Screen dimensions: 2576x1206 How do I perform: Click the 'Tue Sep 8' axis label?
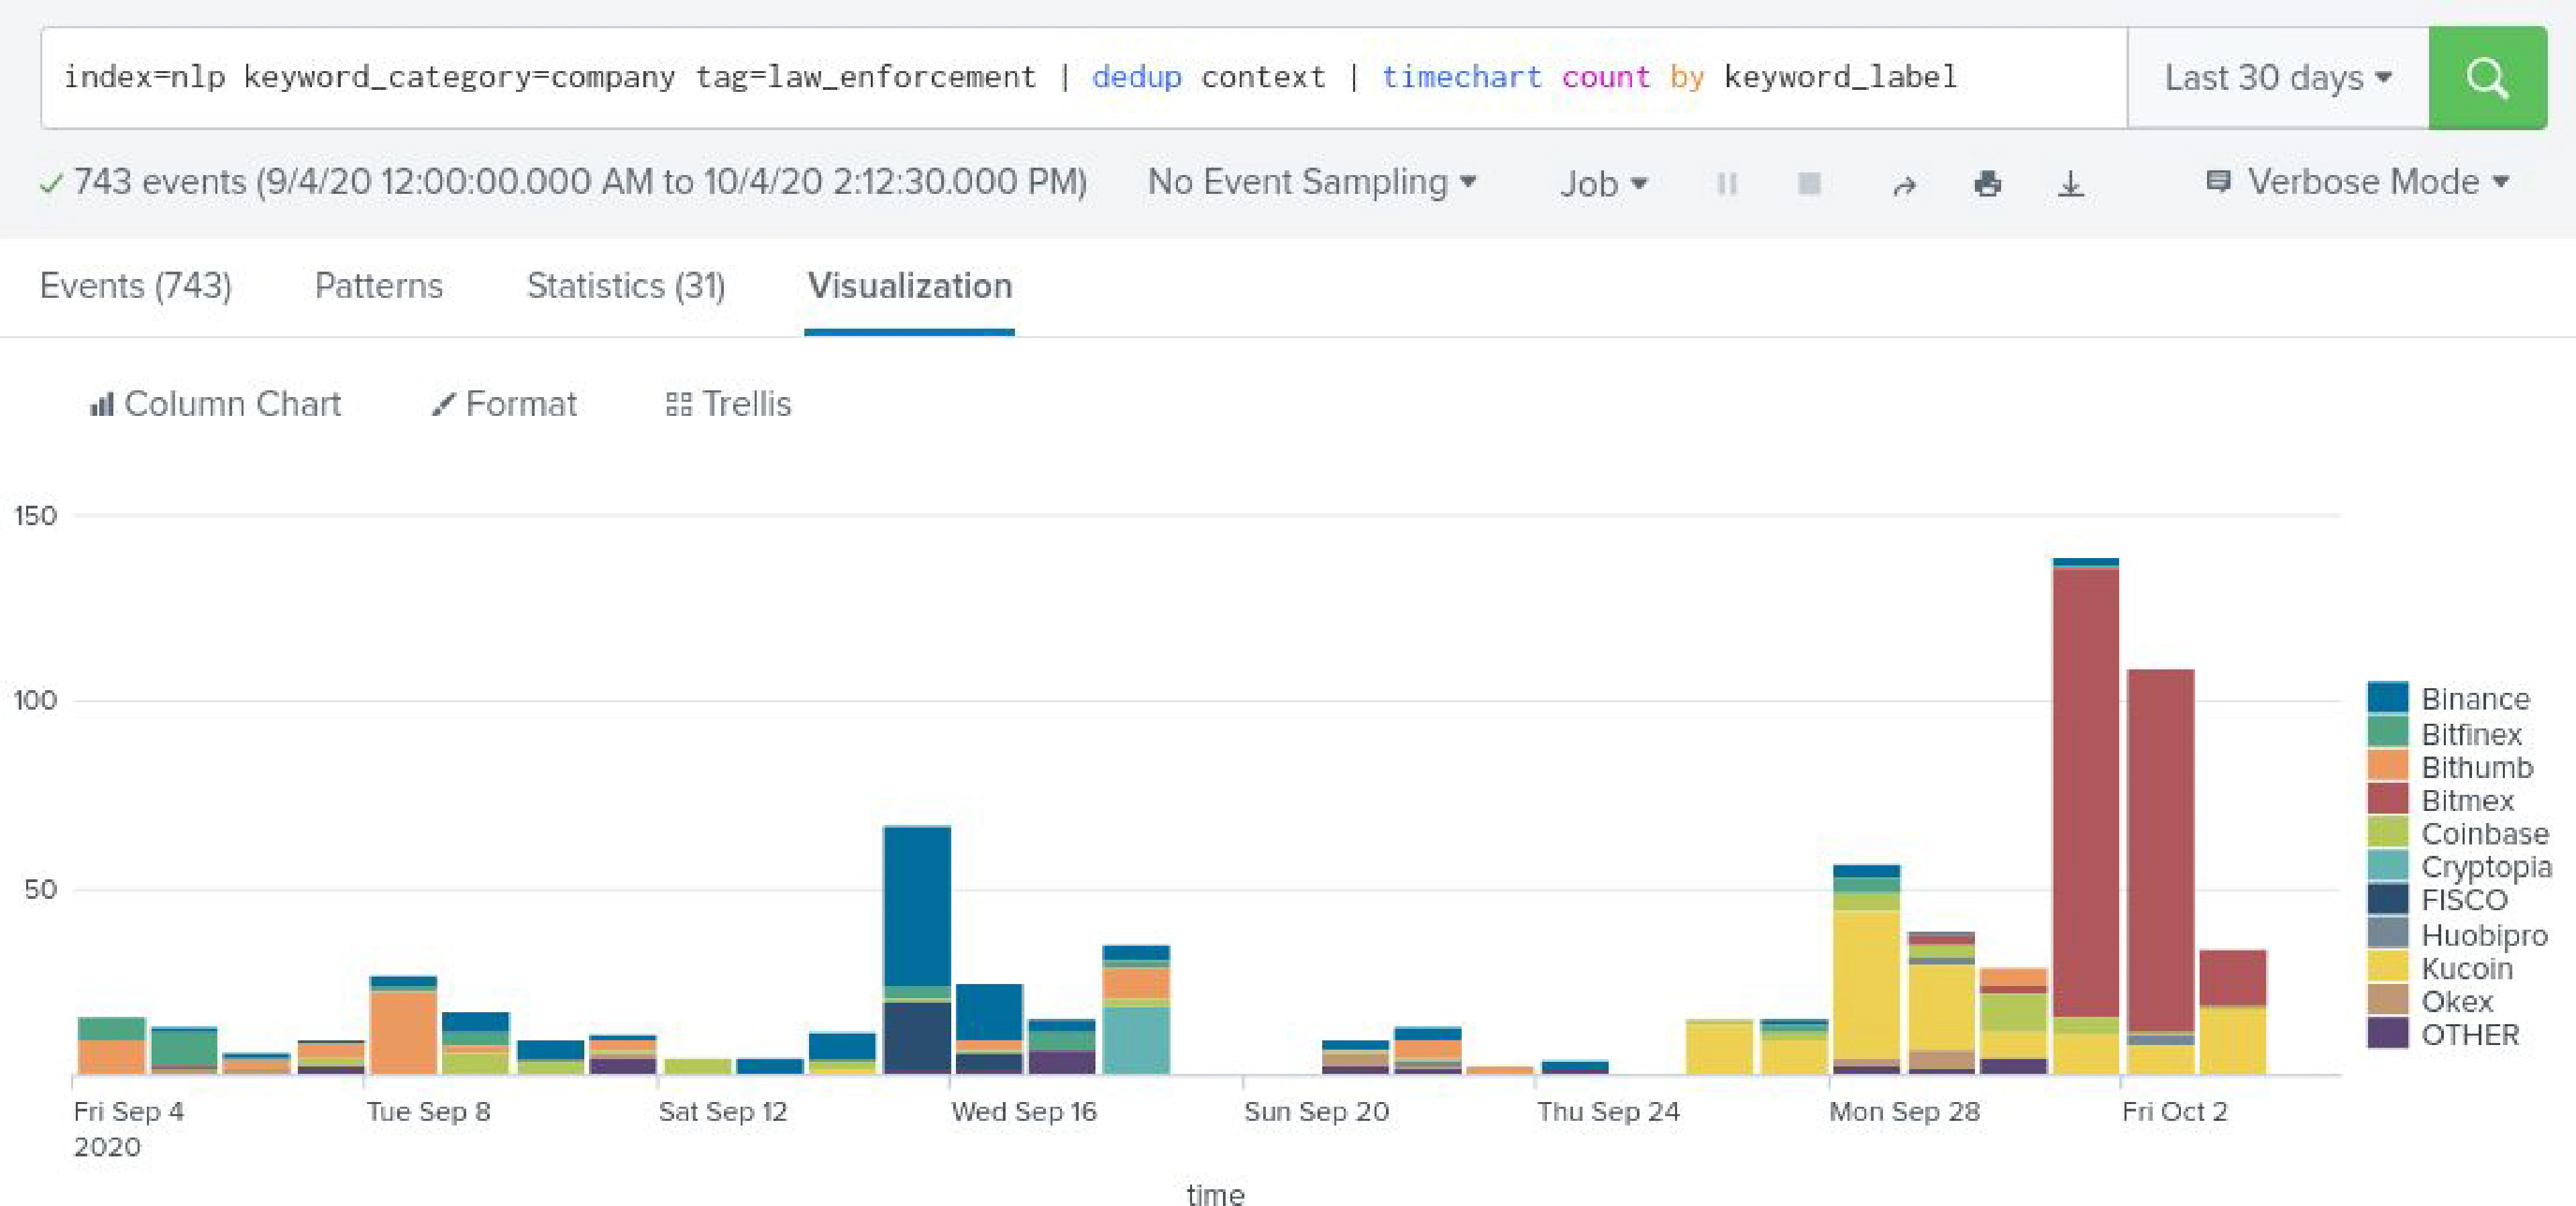click(x=428, y=1111)
